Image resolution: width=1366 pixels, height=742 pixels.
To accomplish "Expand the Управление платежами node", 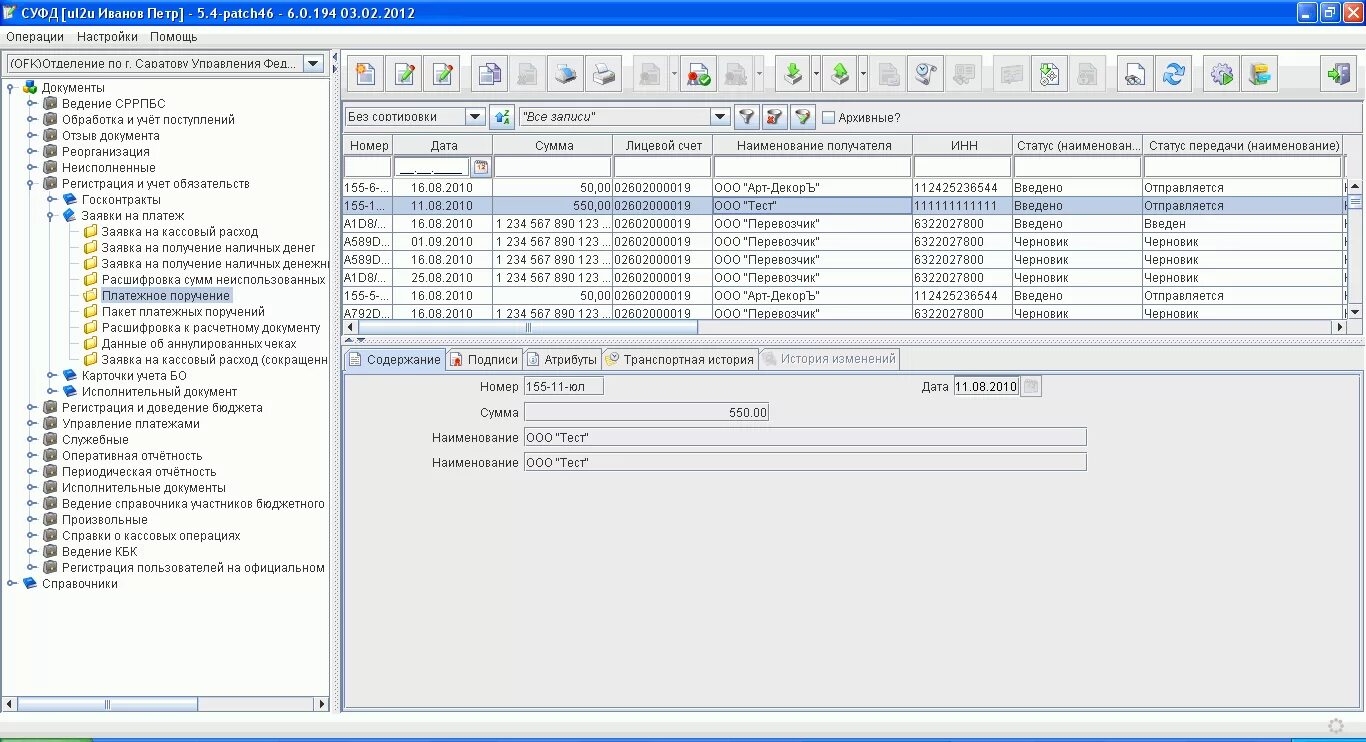I will coord(31,423).
